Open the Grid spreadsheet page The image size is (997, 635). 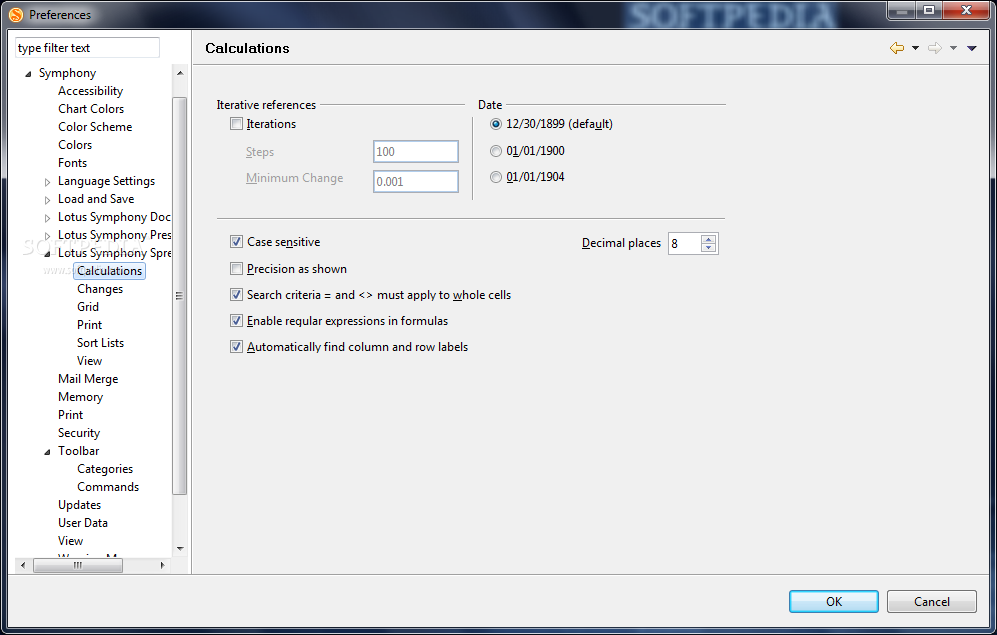(x=88, y=306)
